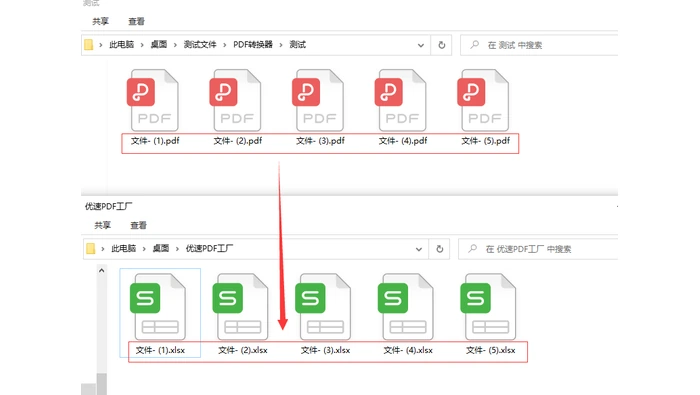700x395 pixels.
Task: Go to PDF转换器 in breadcrumb
Action: click(x=253, y=45)
